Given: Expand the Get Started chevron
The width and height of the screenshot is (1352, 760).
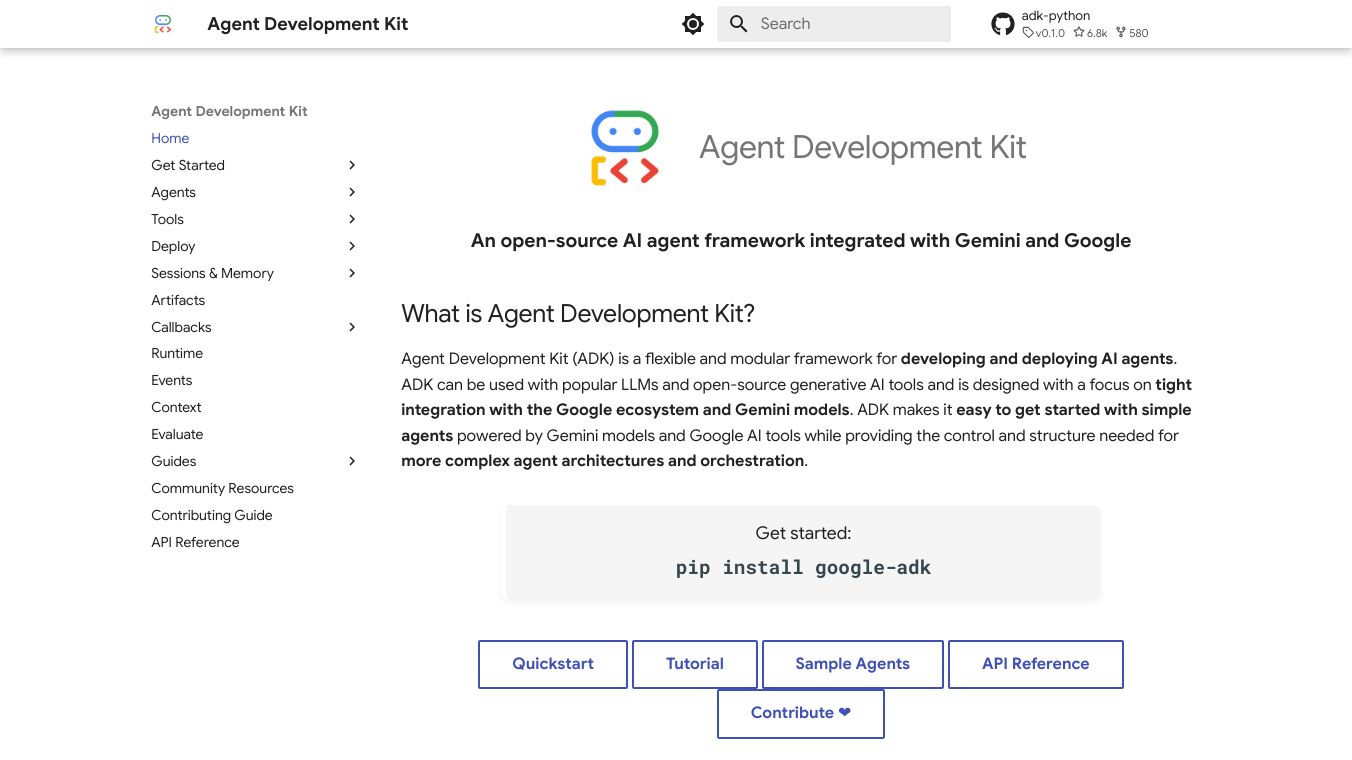Looking at the screenshot, I should point(352,165).
